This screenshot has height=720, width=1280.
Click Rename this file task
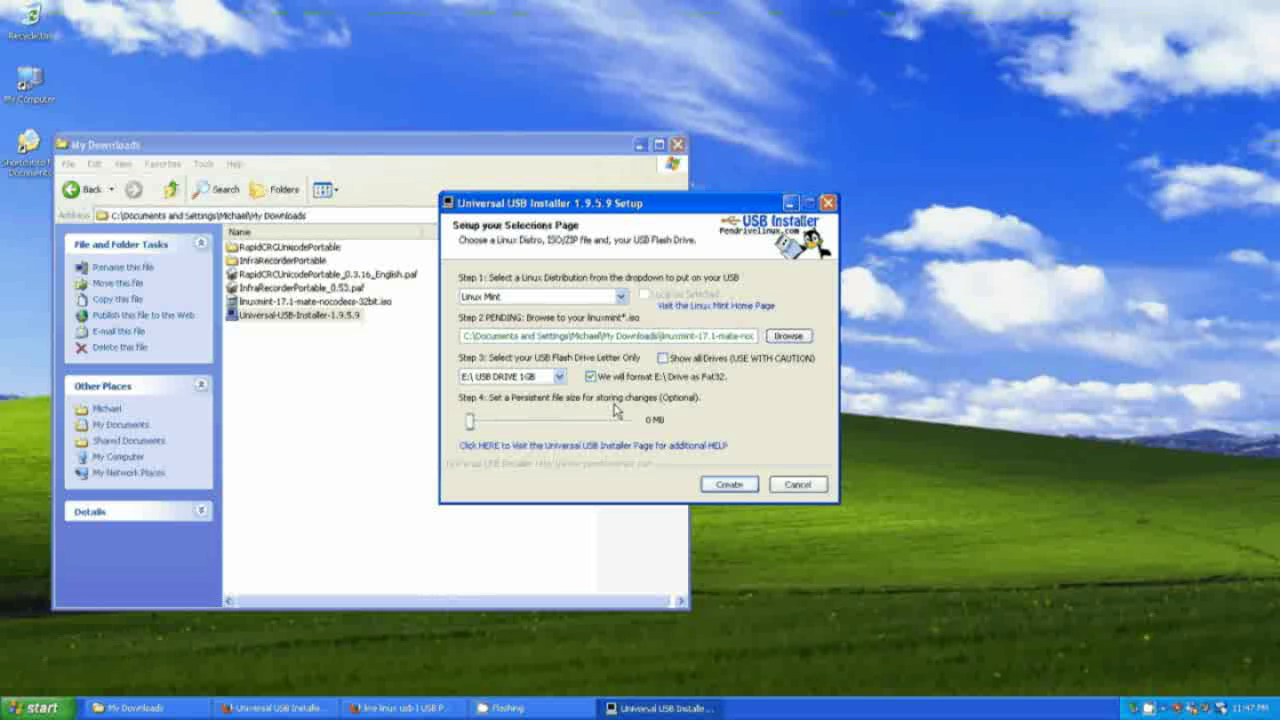[123, 267]
